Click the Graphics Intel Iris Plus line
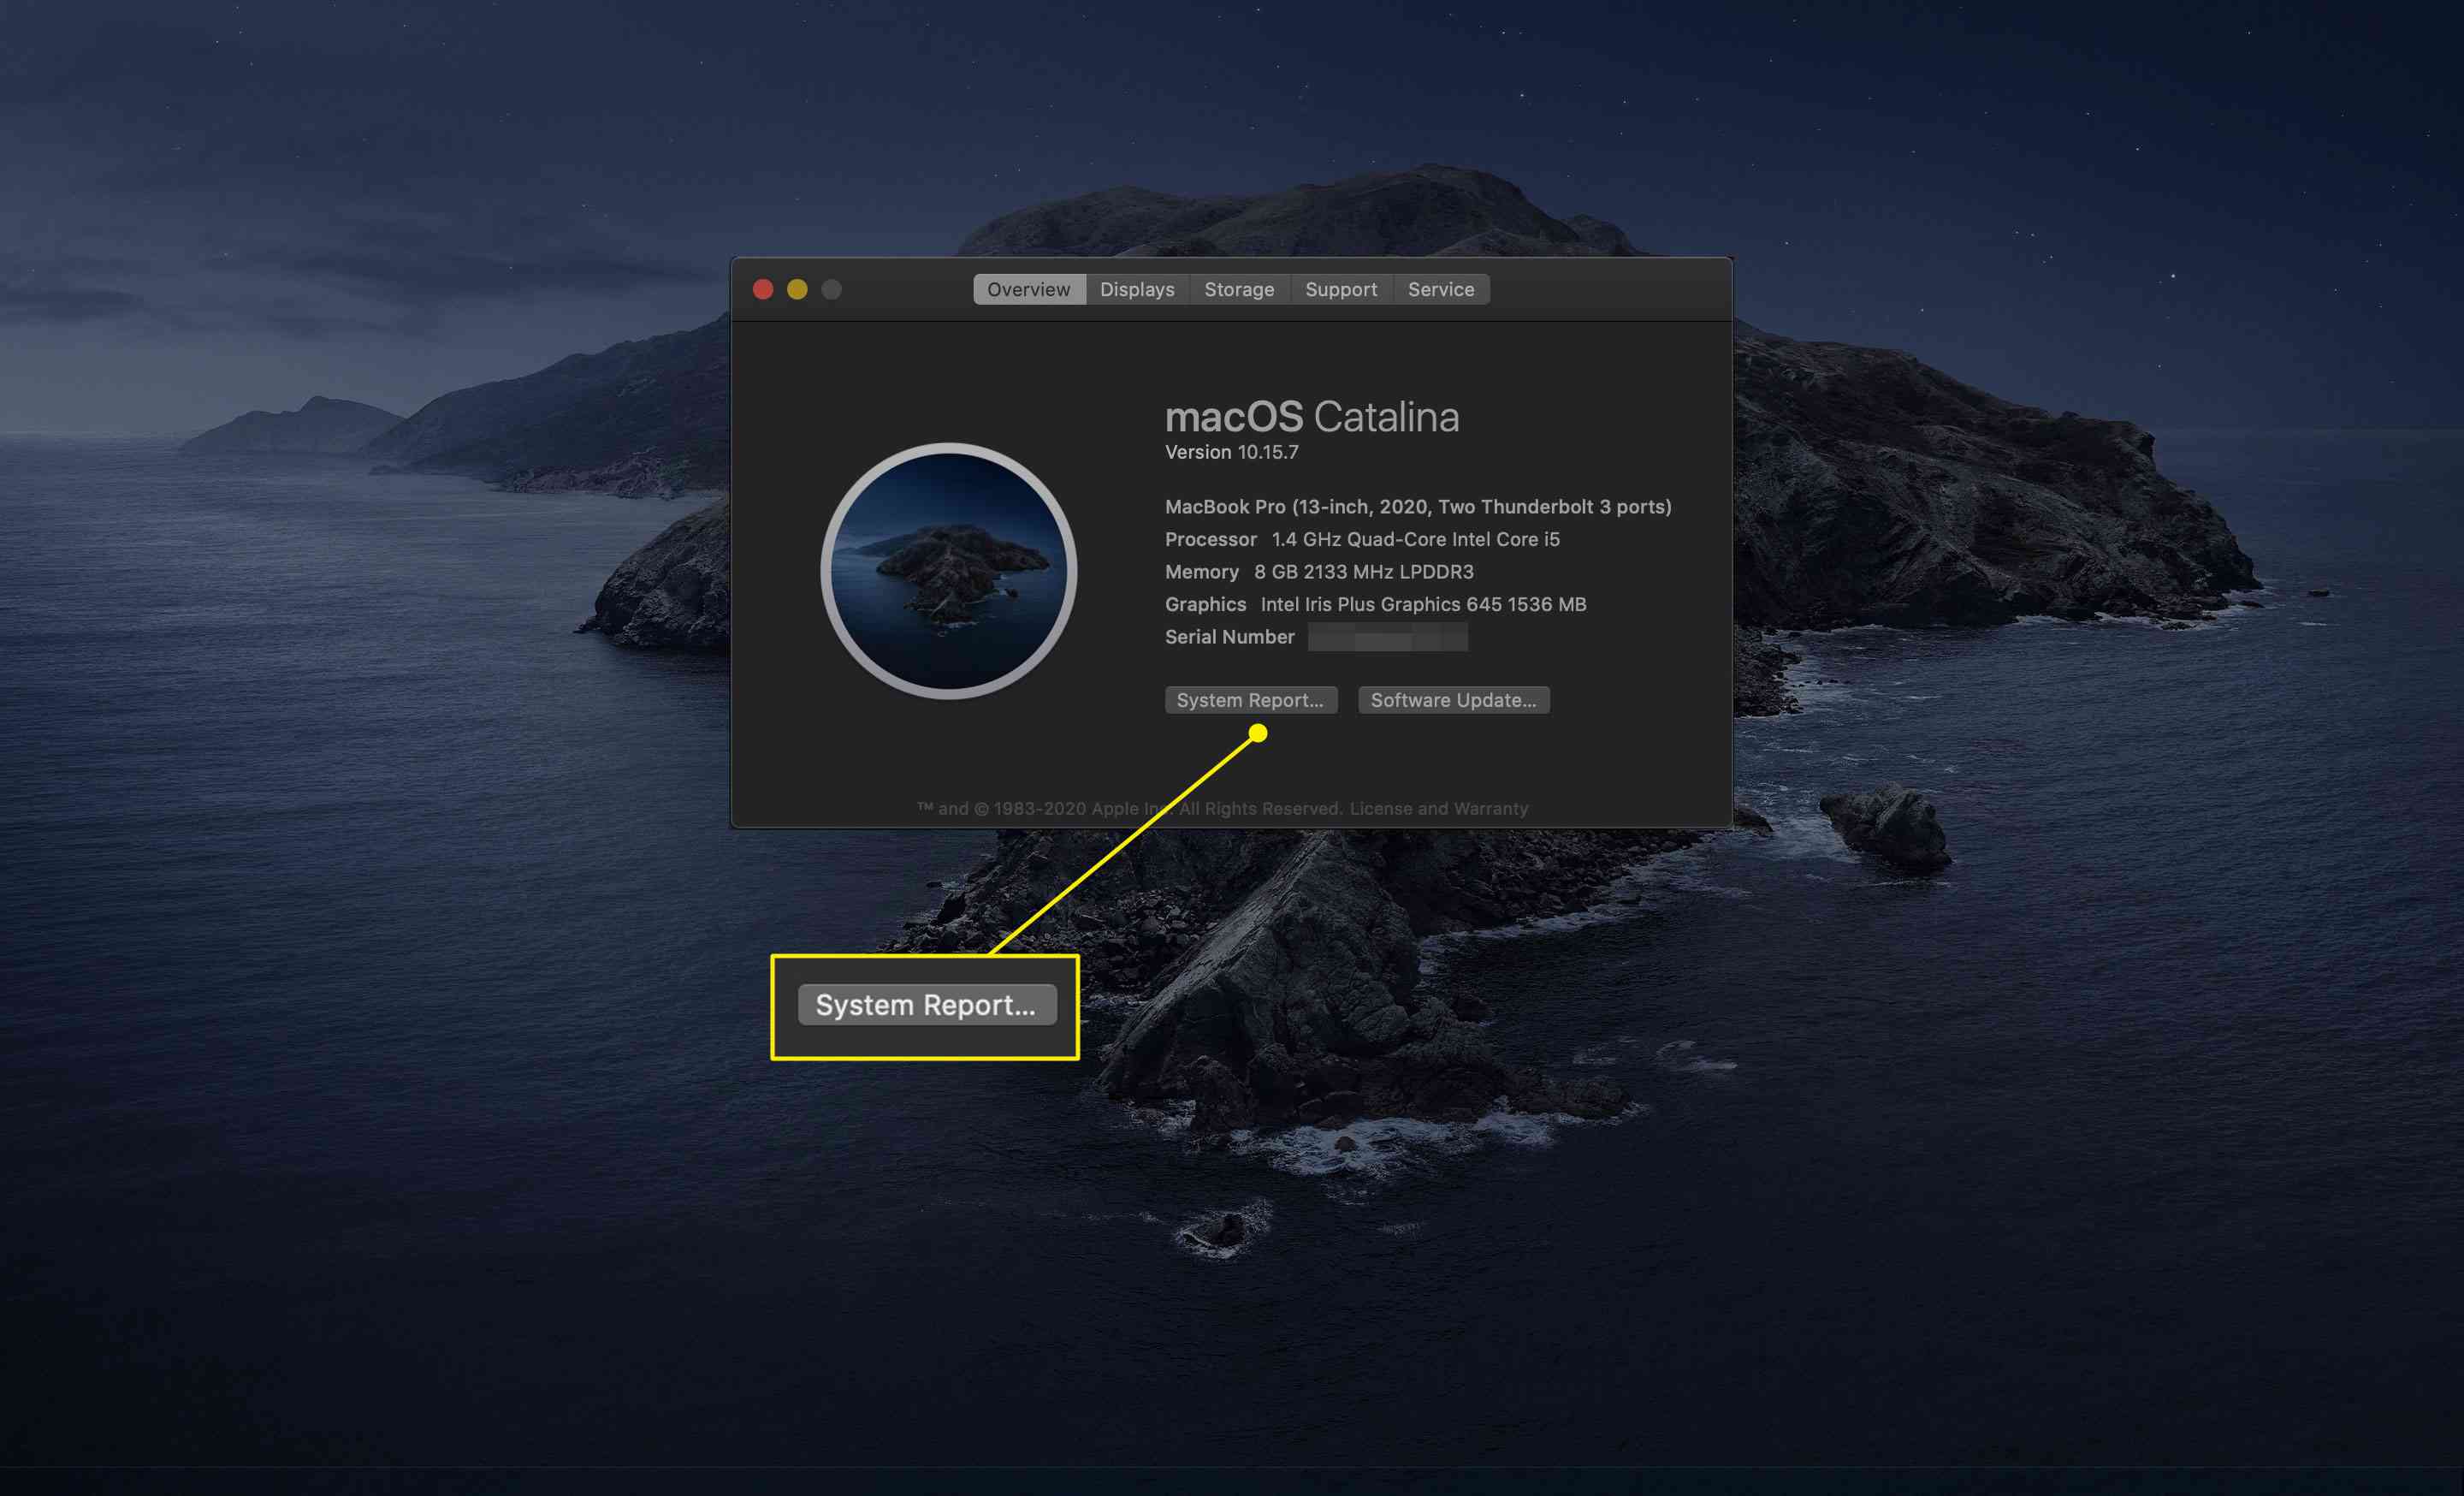The image size is (2464, 1496). (x=1375, y=604)
